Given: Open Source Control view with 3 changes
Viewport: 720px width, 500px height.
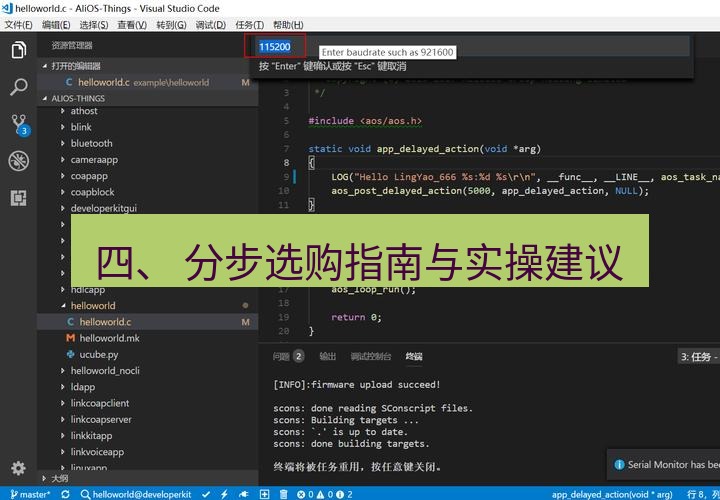Looking at the screenshot, I should [x=19, y=124].
